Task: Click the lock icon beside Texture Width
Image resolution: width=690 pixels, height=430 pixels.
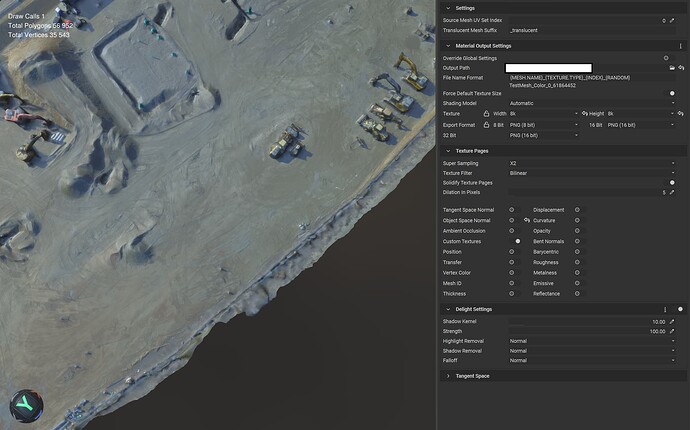Action: click(487, 114)
